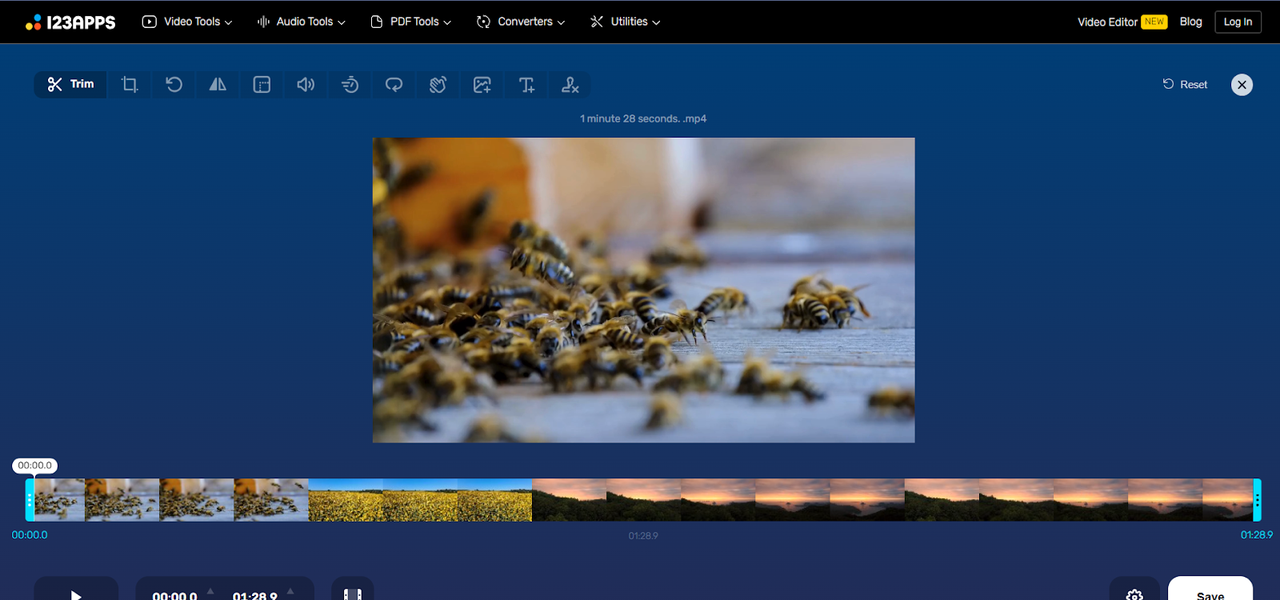Click the video preview of the bees
Image resolution: width=1280 pixels, height=600 pixels.
click(644, 290)
